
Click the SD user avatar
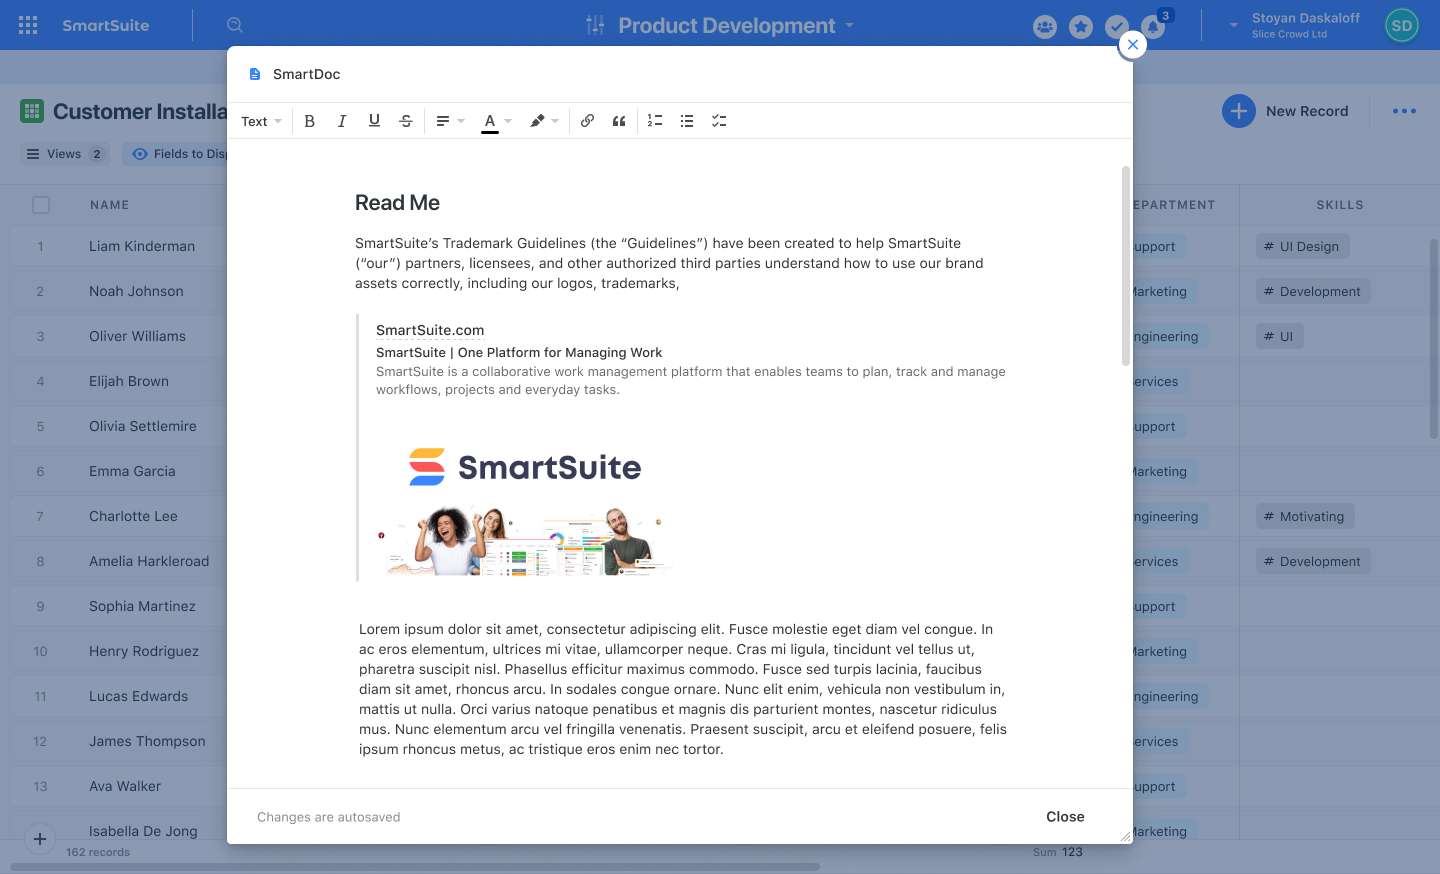1402,26
